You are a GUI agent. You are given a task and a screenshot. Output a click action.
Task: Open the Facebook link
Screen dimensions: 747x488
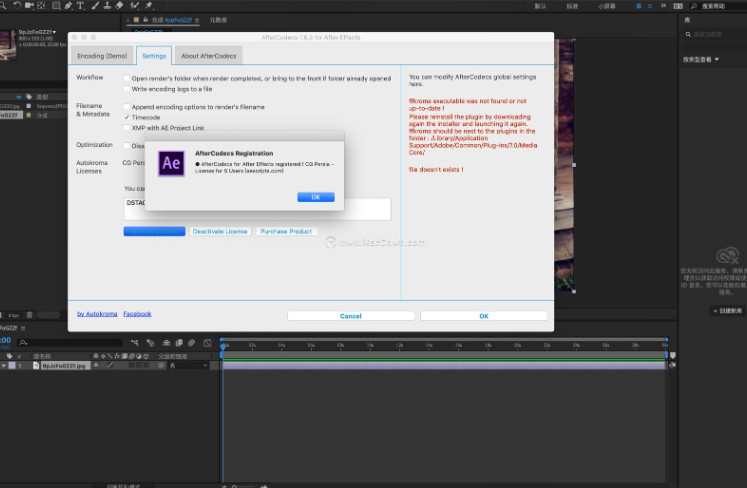click(x=137, y=314)
